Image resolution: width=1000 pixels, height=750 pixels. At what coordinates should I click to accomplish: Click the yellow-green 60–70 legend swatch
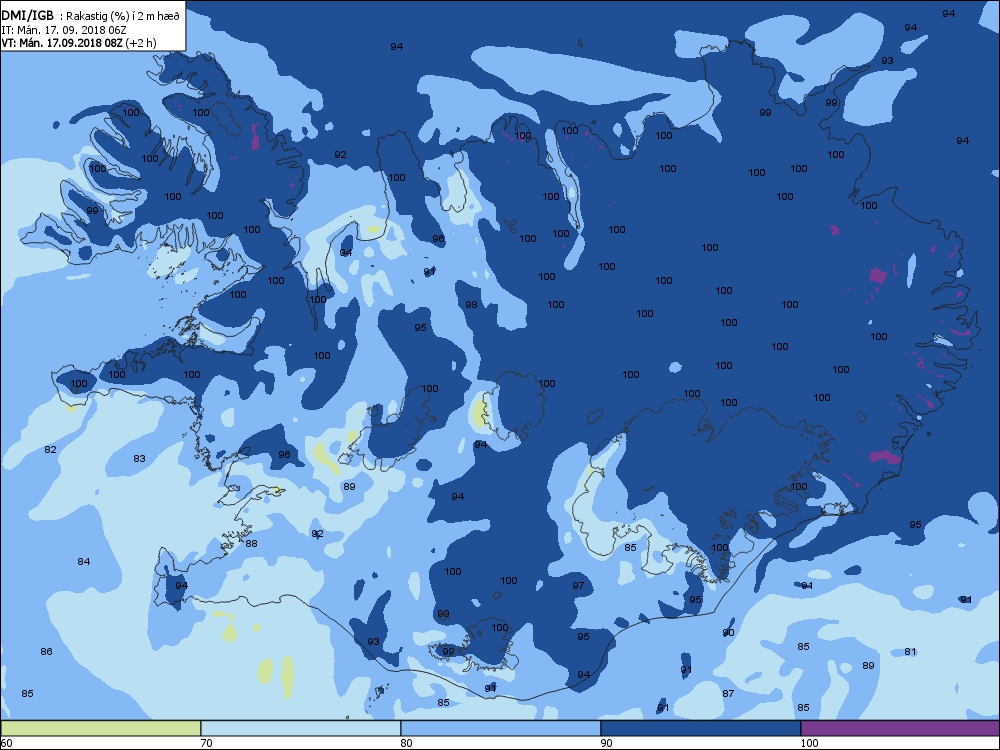tap(101, 728)
